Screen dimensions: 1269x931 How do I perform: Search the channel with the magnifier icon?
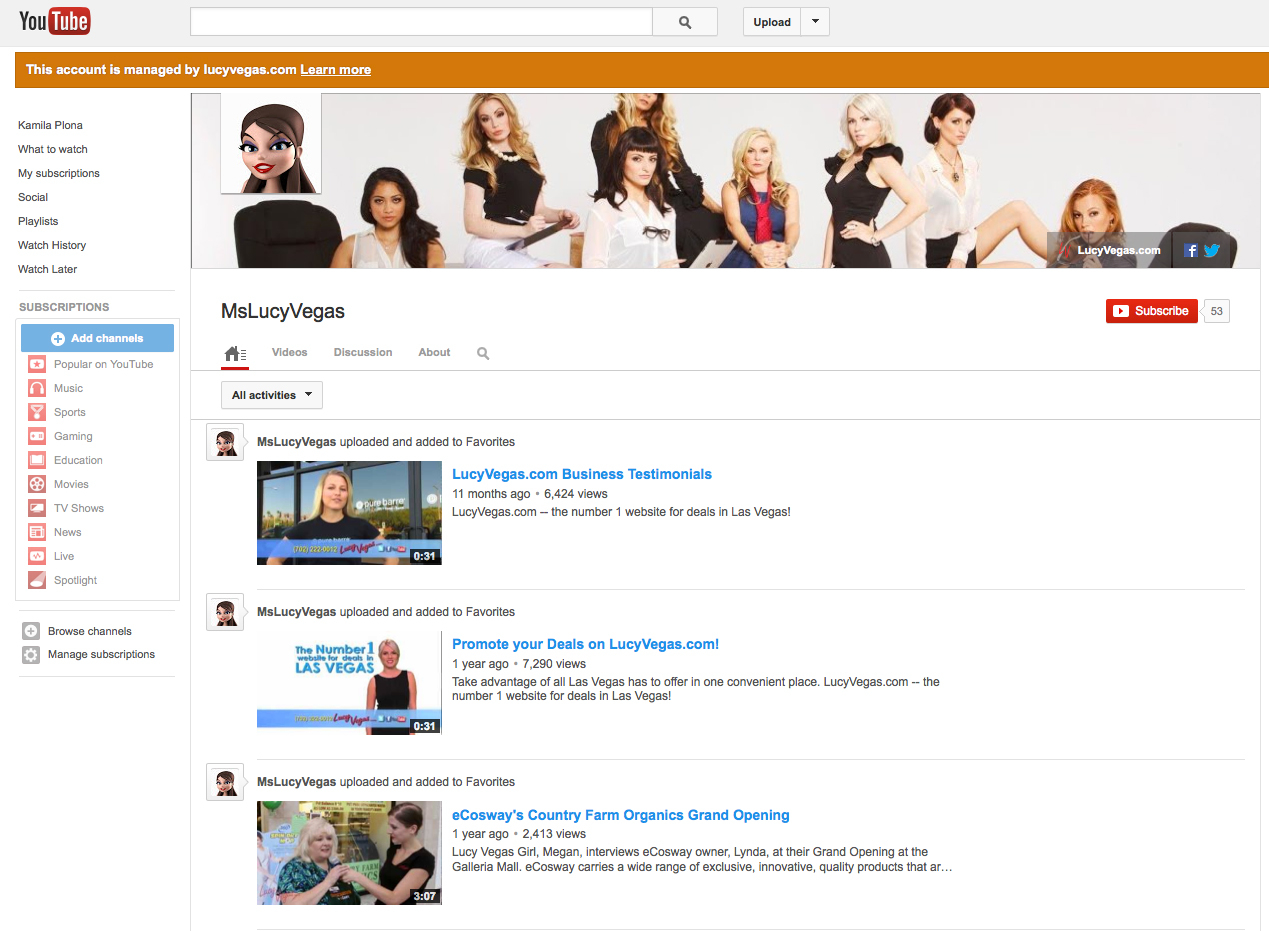(x=483, y=353)
